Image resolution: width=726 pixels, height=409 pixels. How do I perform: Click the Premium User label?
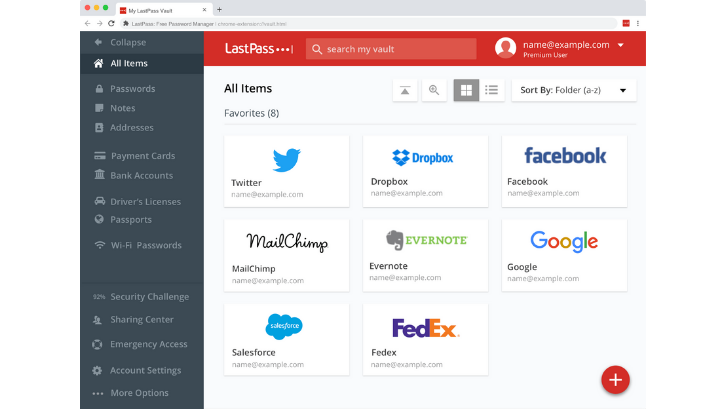point(545,55)
